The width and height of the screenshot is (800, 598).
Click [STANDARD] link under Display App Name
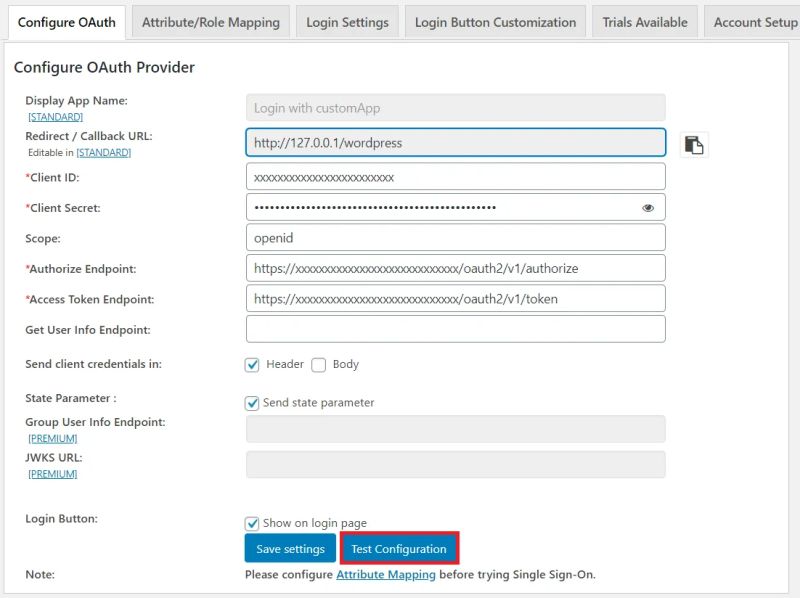(x=55, y=116)
